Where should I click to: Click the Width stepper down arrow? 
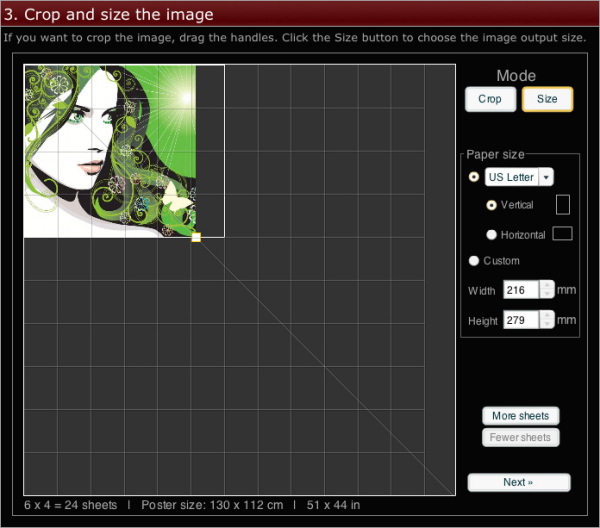pyautogui.click(x=546, y=294)
